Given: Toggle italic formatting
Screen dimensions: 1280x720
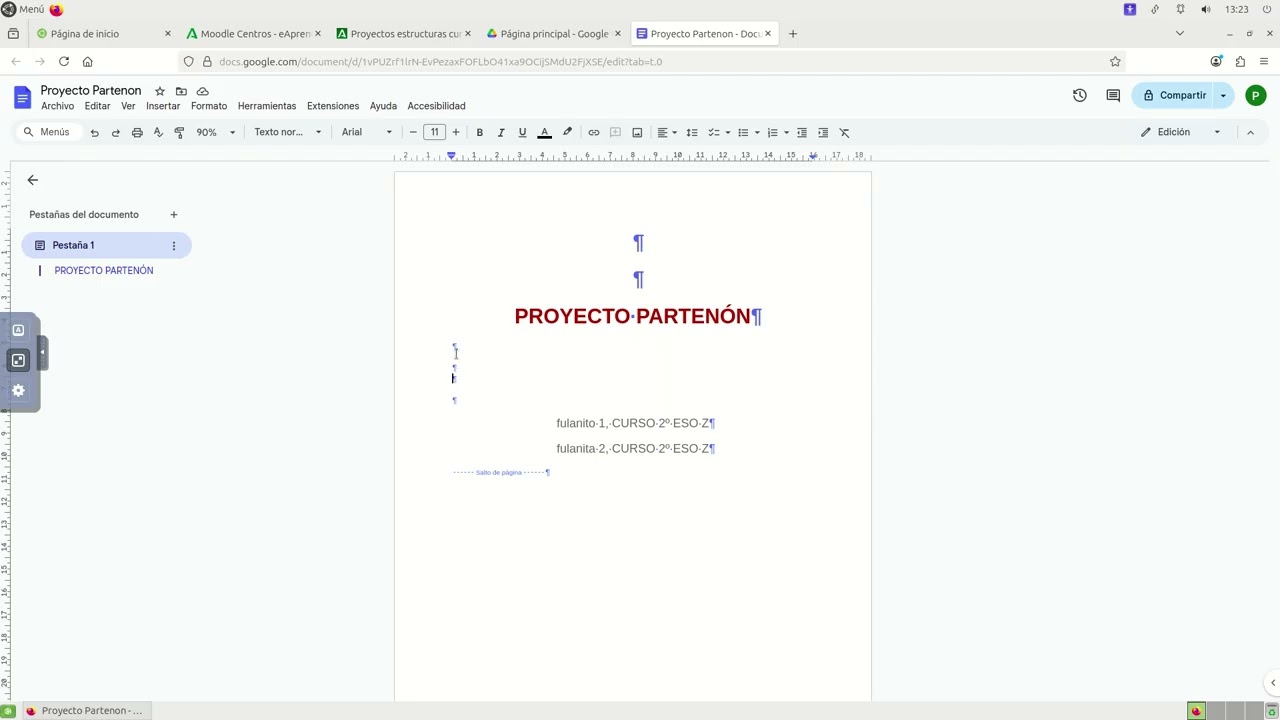Looking at the screenshot, I should pos(501,132).
